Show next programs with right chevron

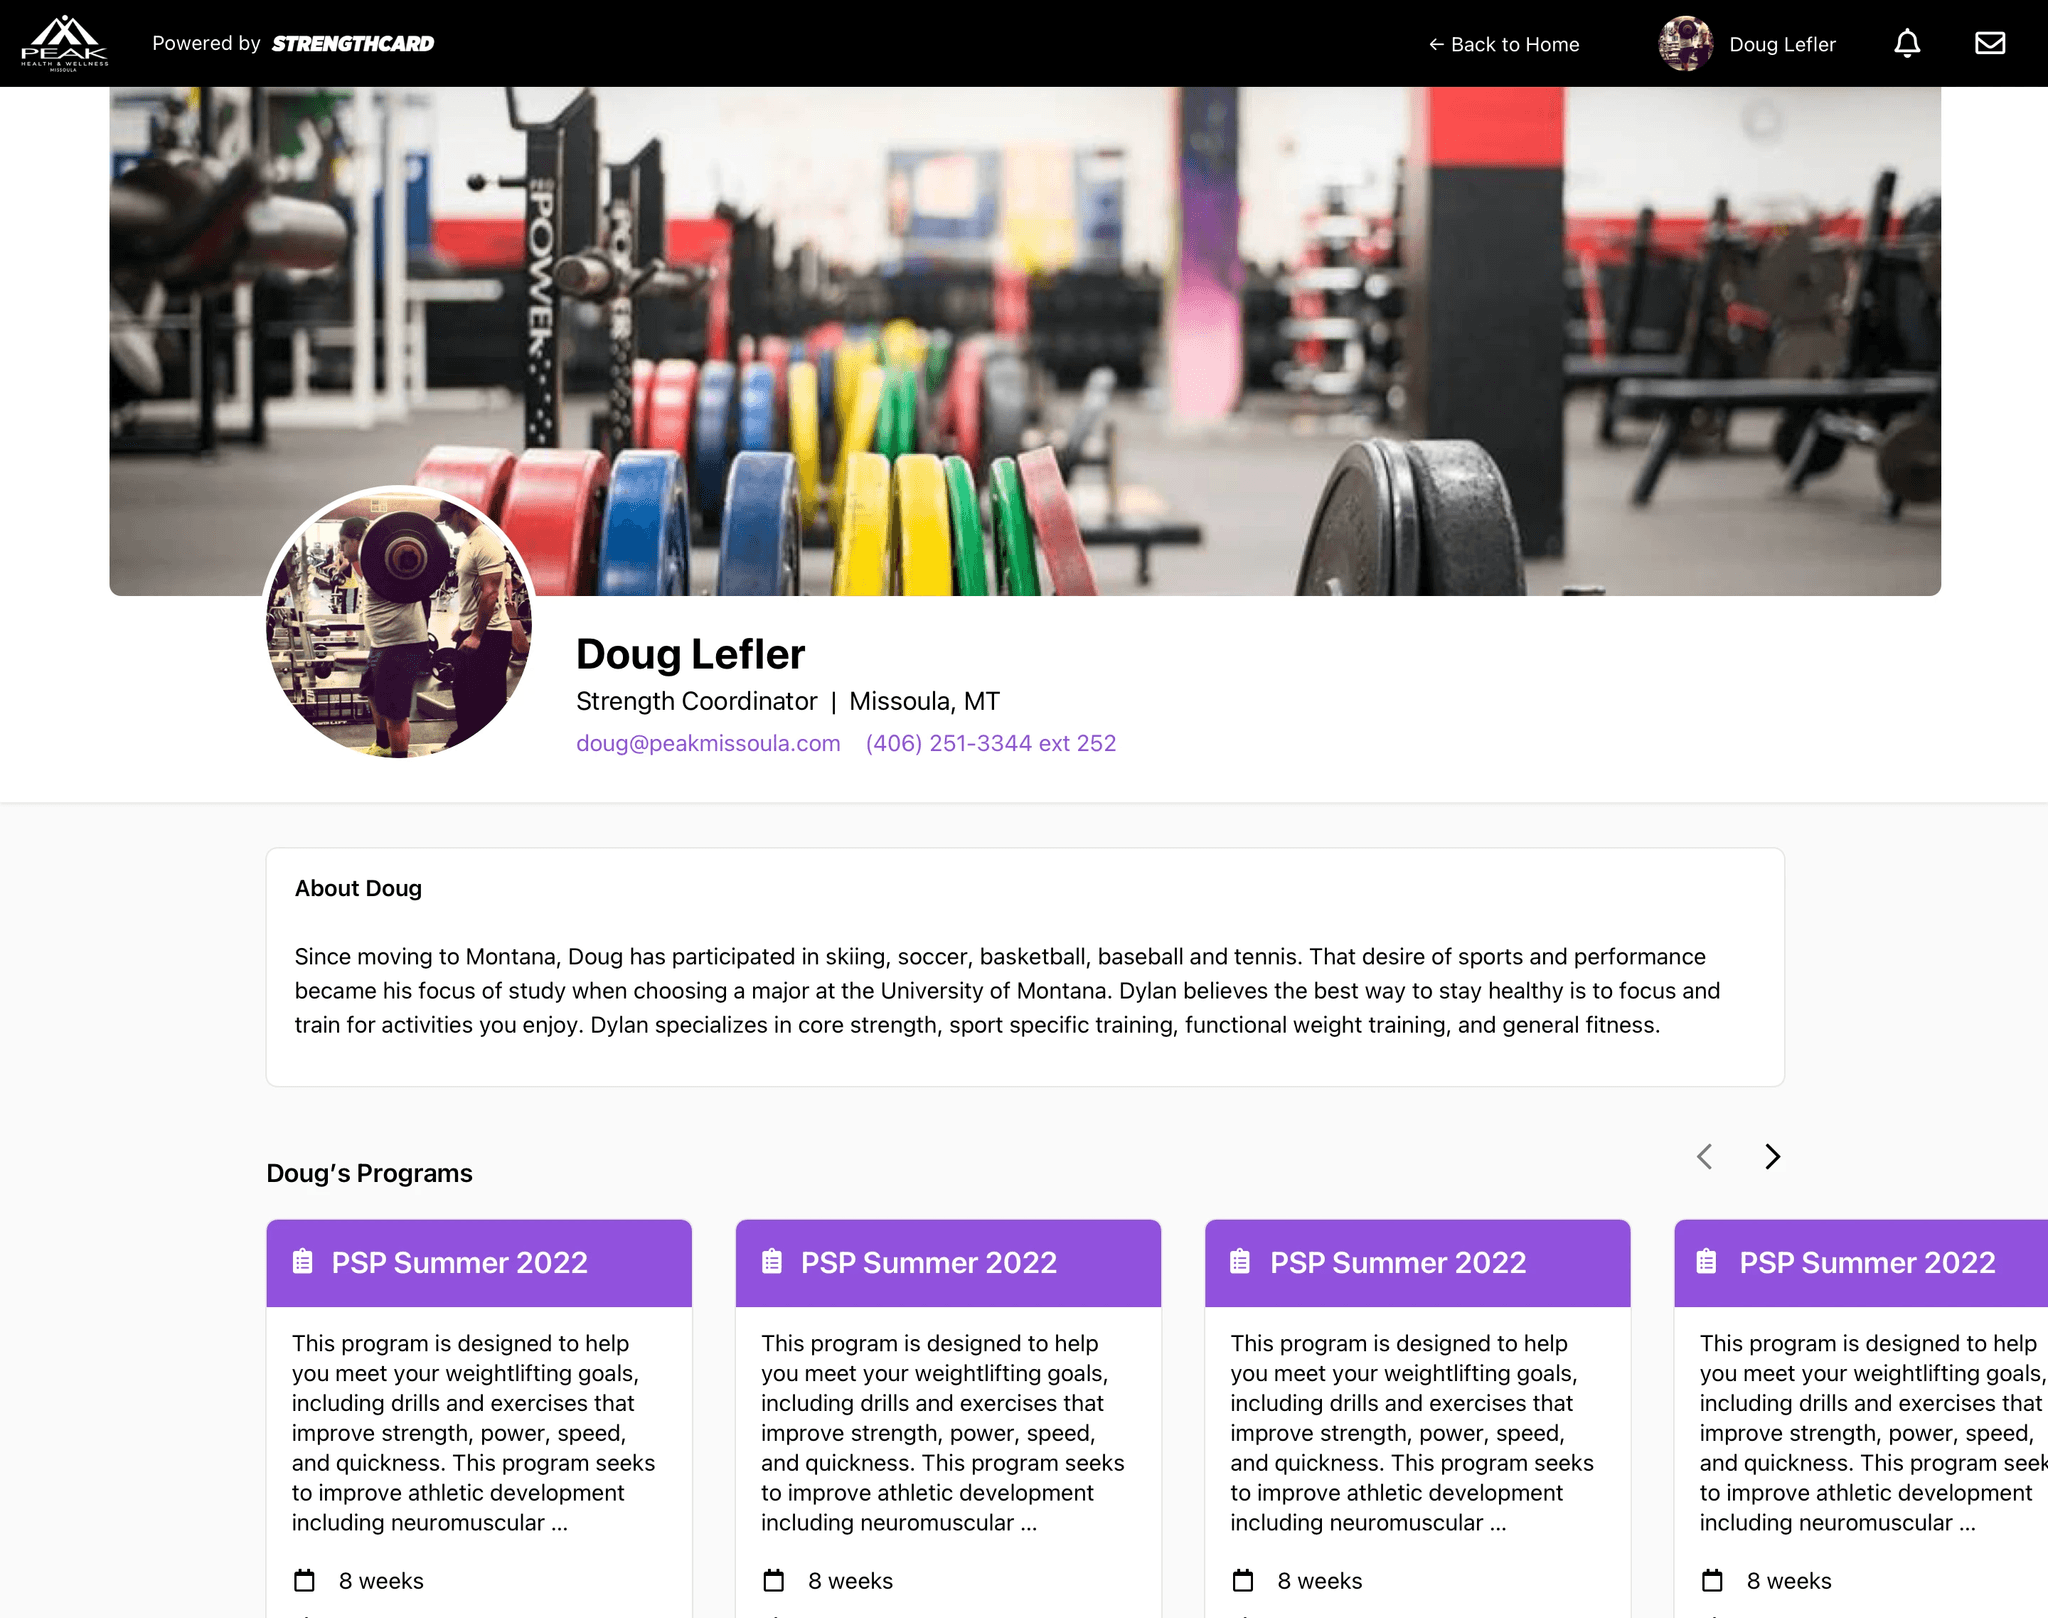pos(1772,1157)
